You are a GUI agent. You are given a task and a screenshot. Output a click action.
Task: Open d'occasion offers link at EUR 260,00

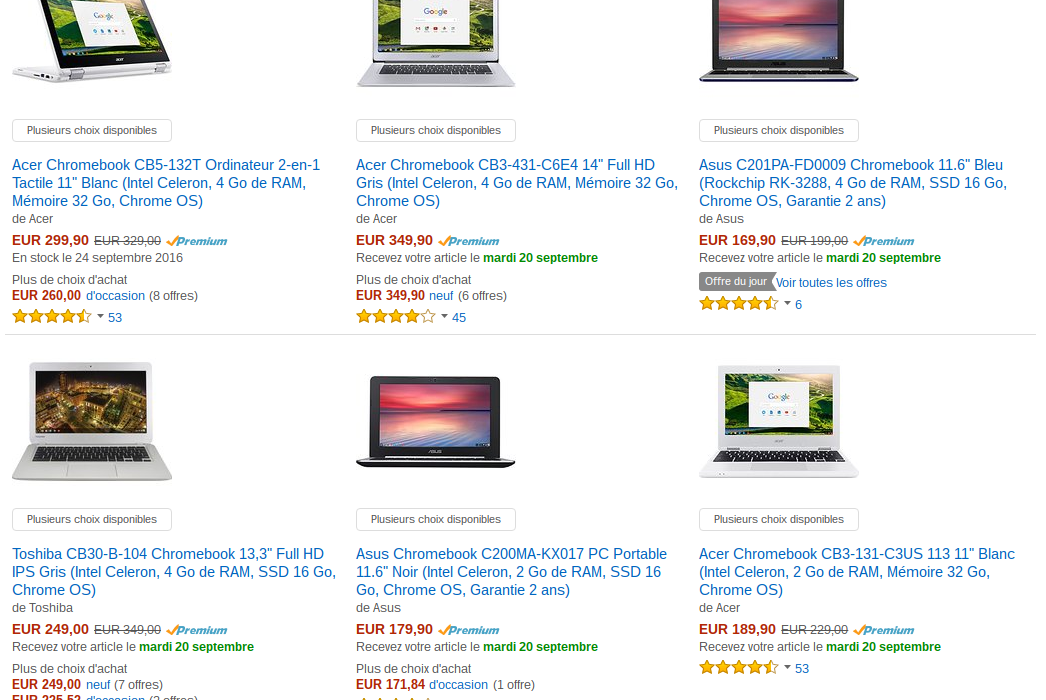(115, 296)
